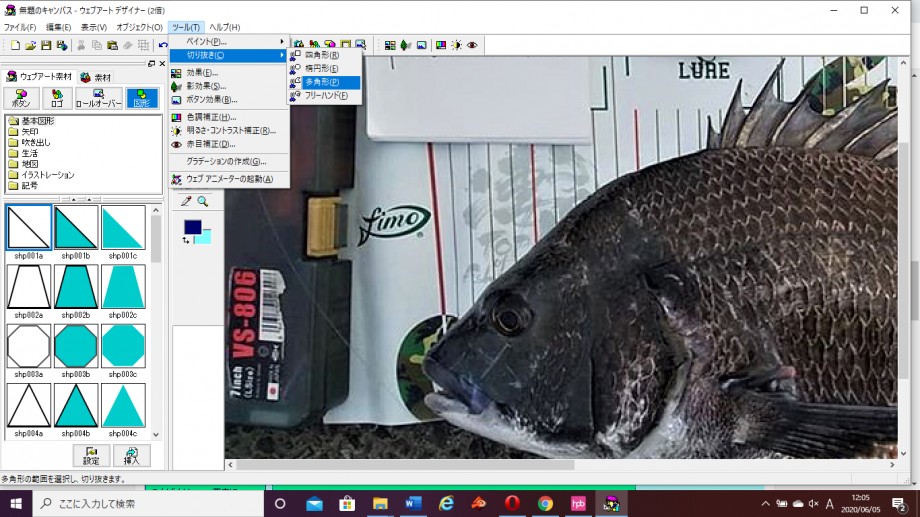
Task: Open グラデーションの作成(G) menu item
Action: [x=229, y=161]
